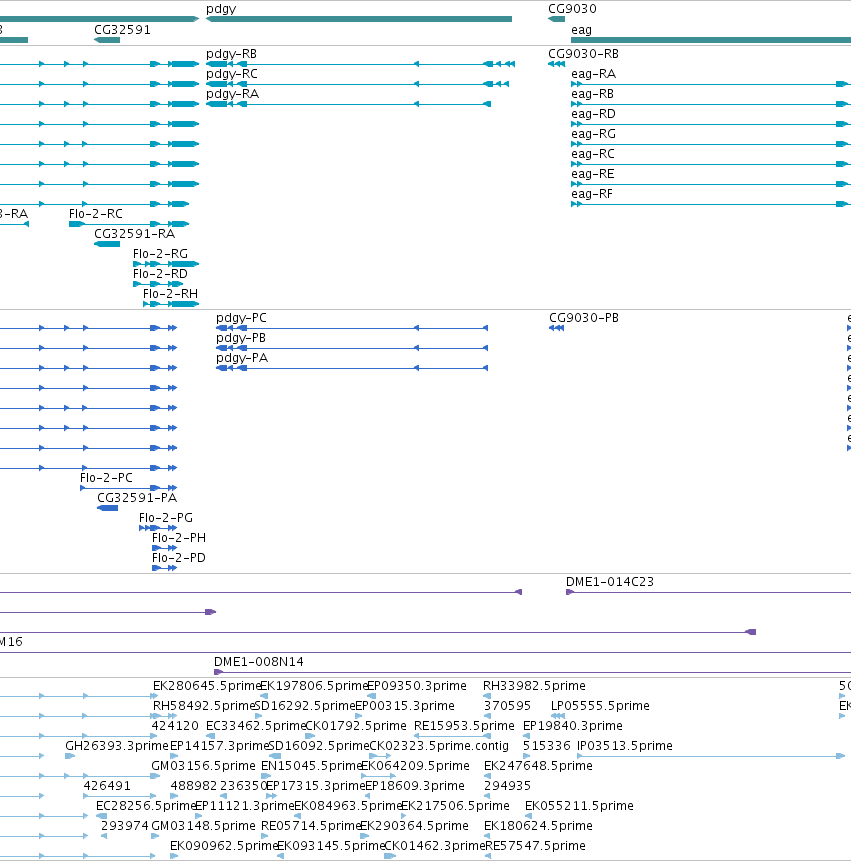Select the eag-RG transcript label
The image size is (851, 861).
pos(594,134)
